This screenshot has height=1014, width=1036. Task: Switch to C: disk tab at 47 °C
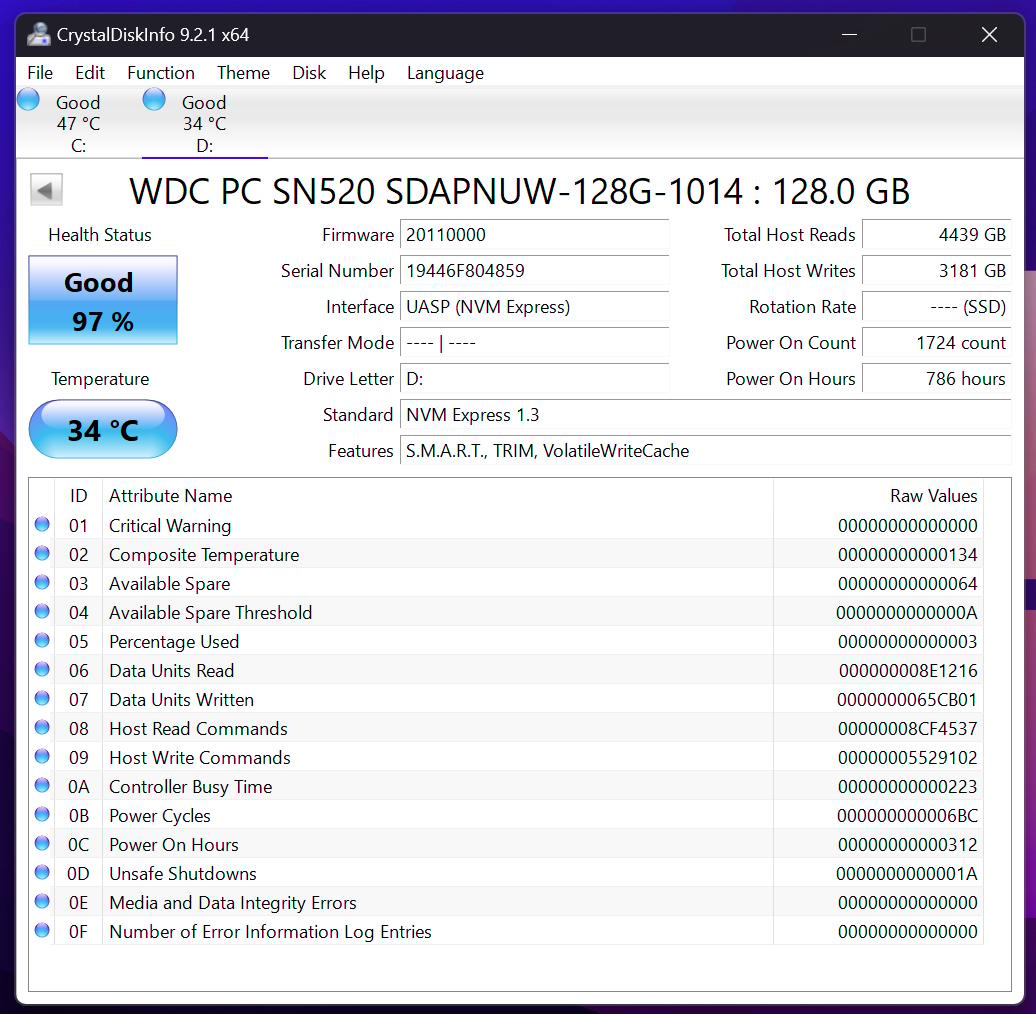coord(78,124)
